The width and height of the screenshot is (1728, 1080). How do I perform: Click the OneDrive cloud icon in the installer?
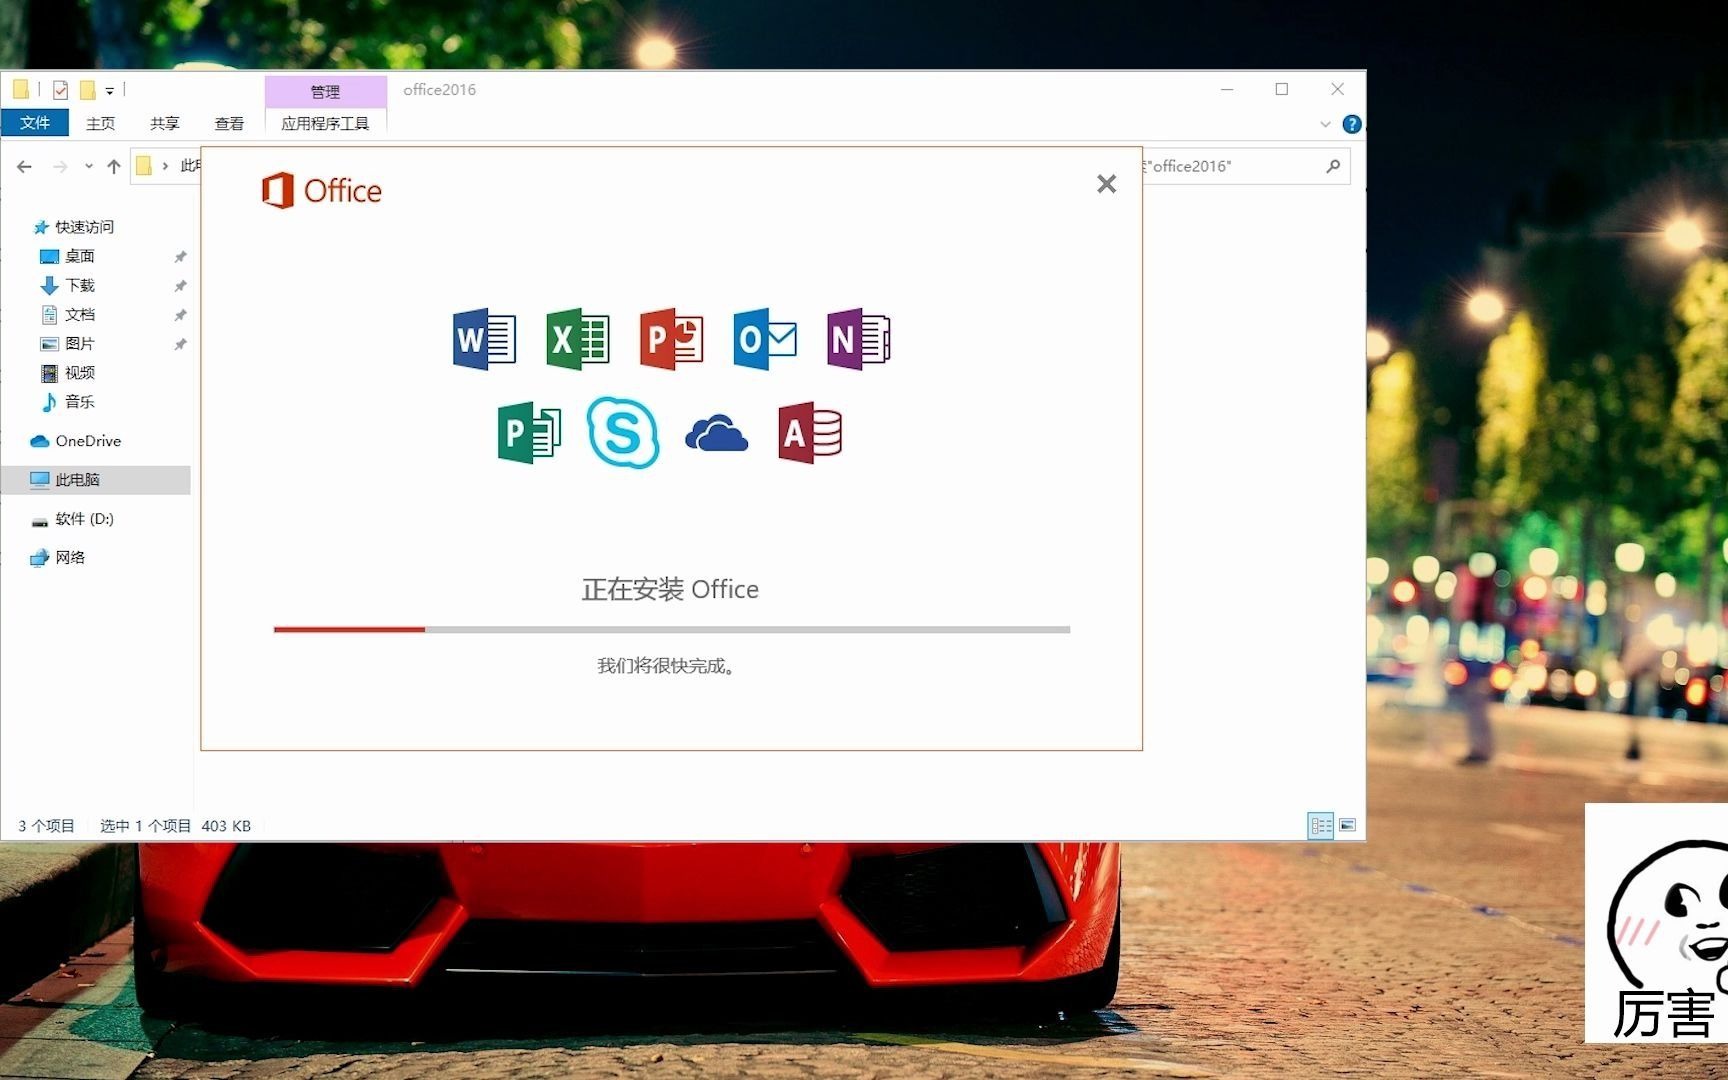pyautogui.click(x=716, y=434)
